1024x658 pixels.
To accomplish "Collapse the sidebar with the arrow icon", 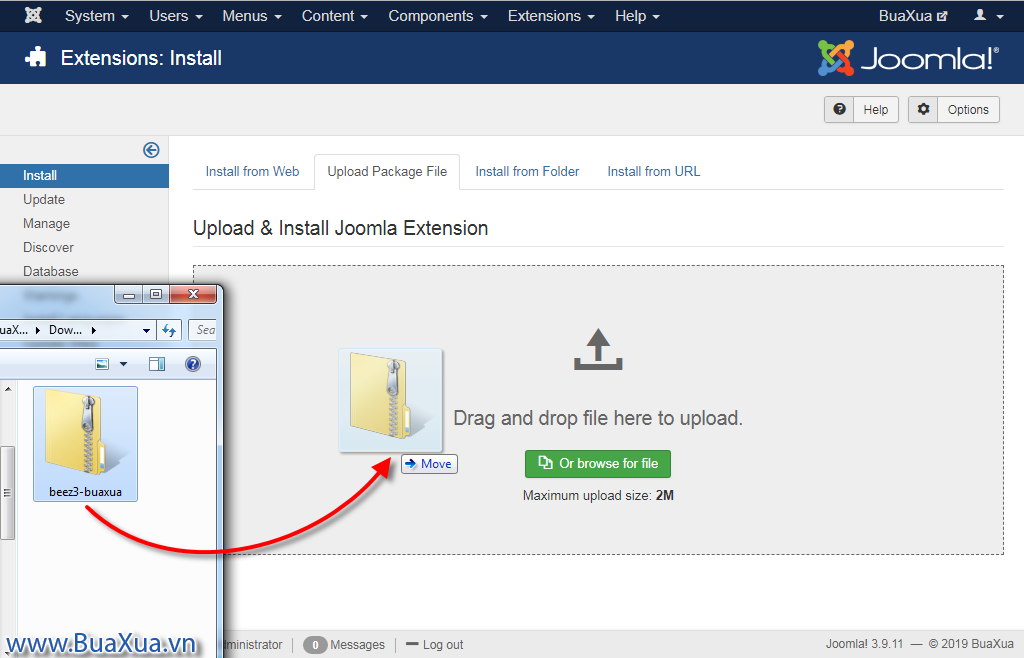I will coord(151,150).
